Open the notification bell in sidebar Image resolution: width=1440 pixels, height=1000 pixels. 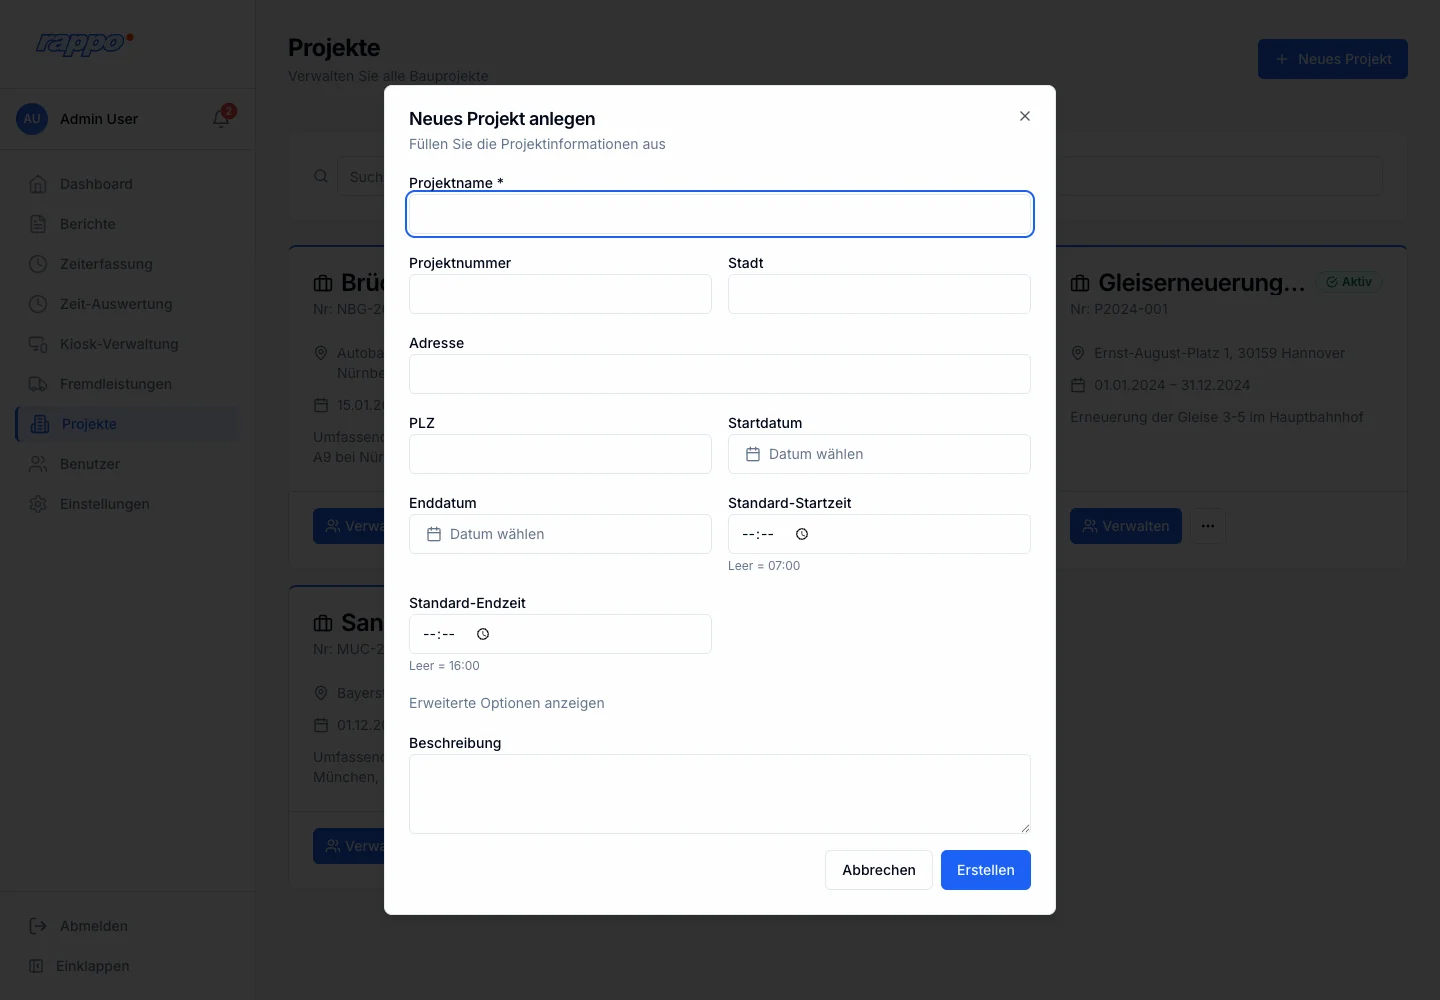click(222, 119)
